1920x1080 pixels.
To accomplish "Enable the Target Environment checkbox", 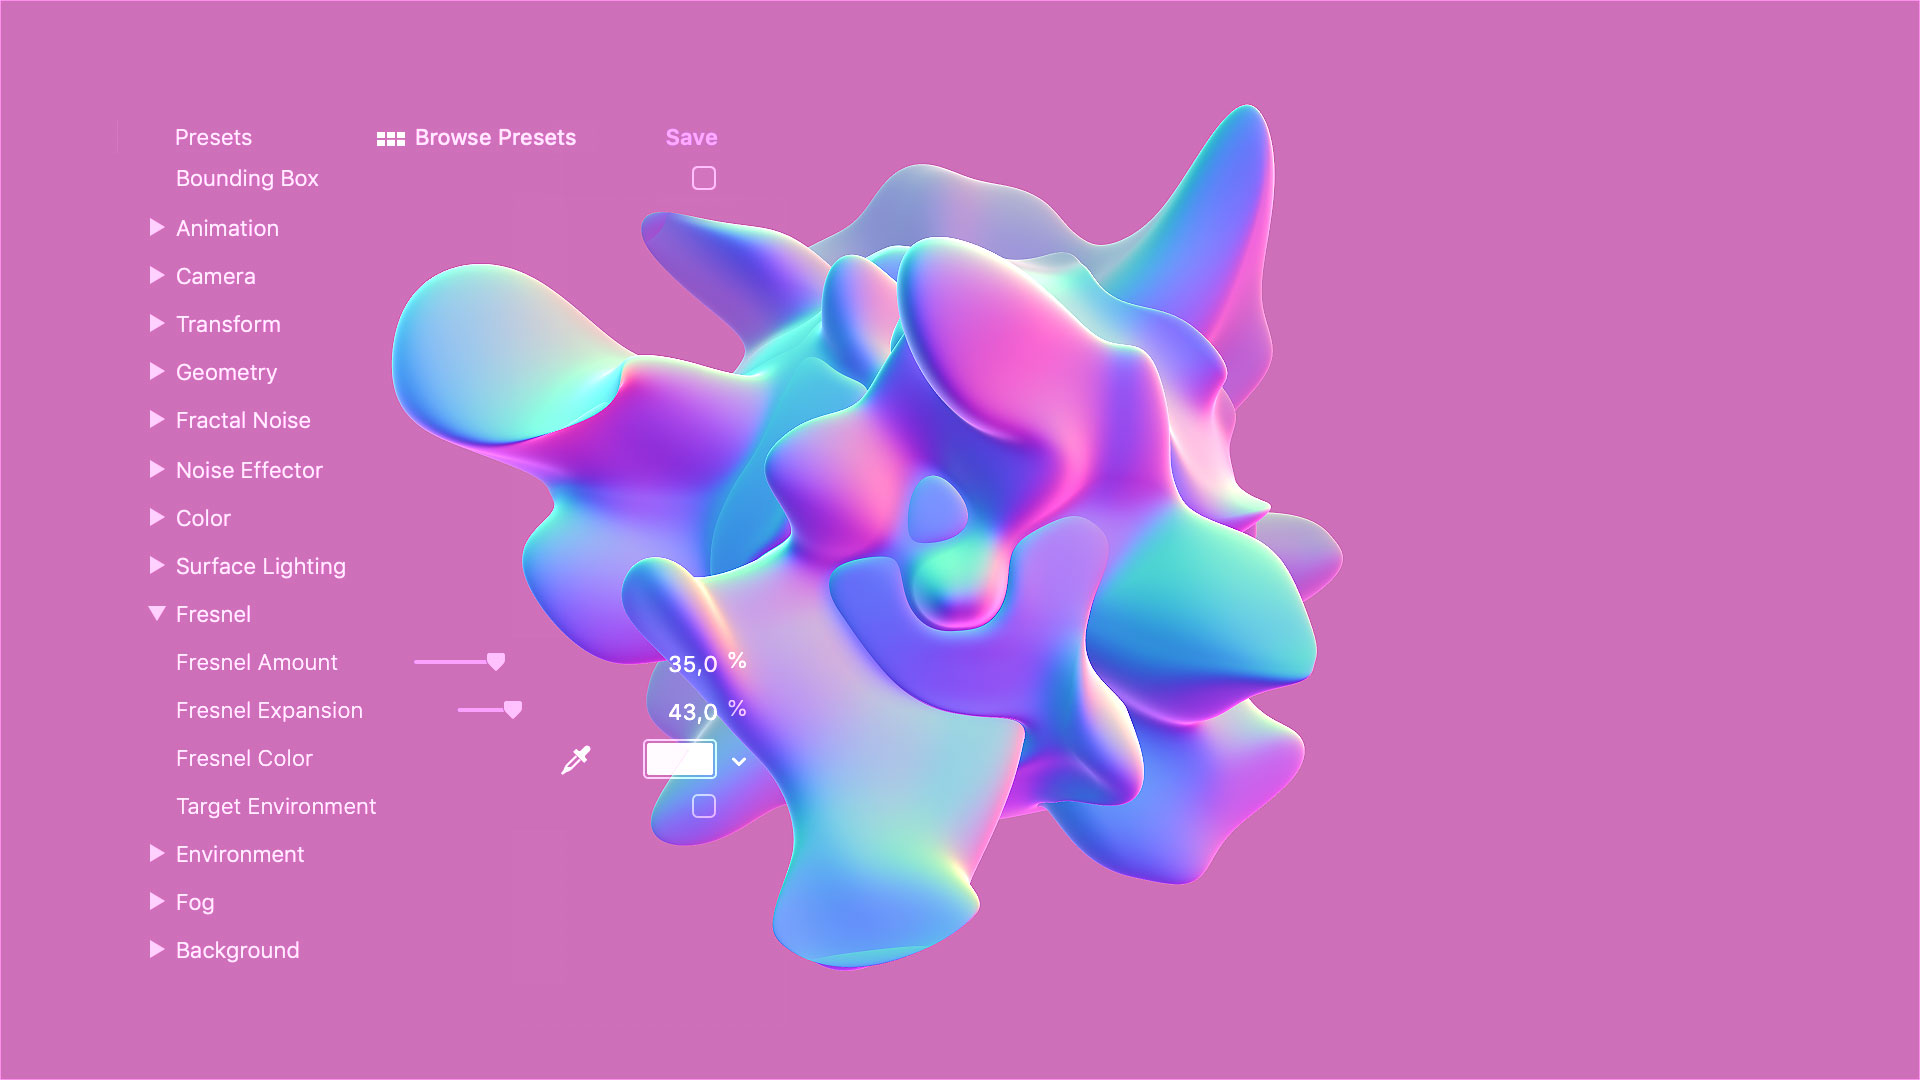I will 704,806.
